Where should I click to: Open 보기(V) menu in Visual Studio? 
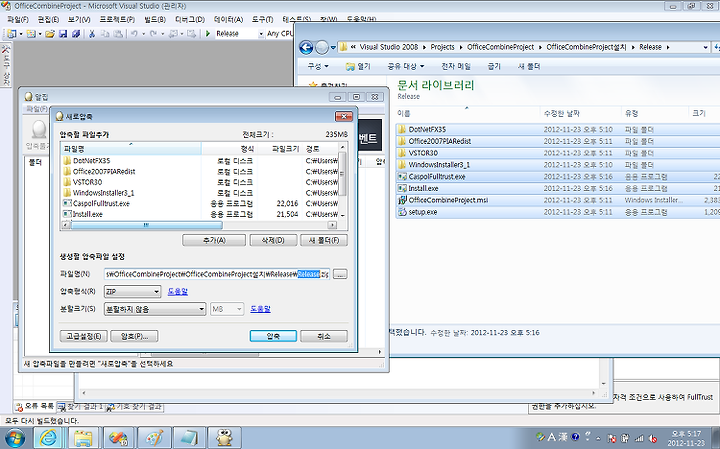coord(79,19)
